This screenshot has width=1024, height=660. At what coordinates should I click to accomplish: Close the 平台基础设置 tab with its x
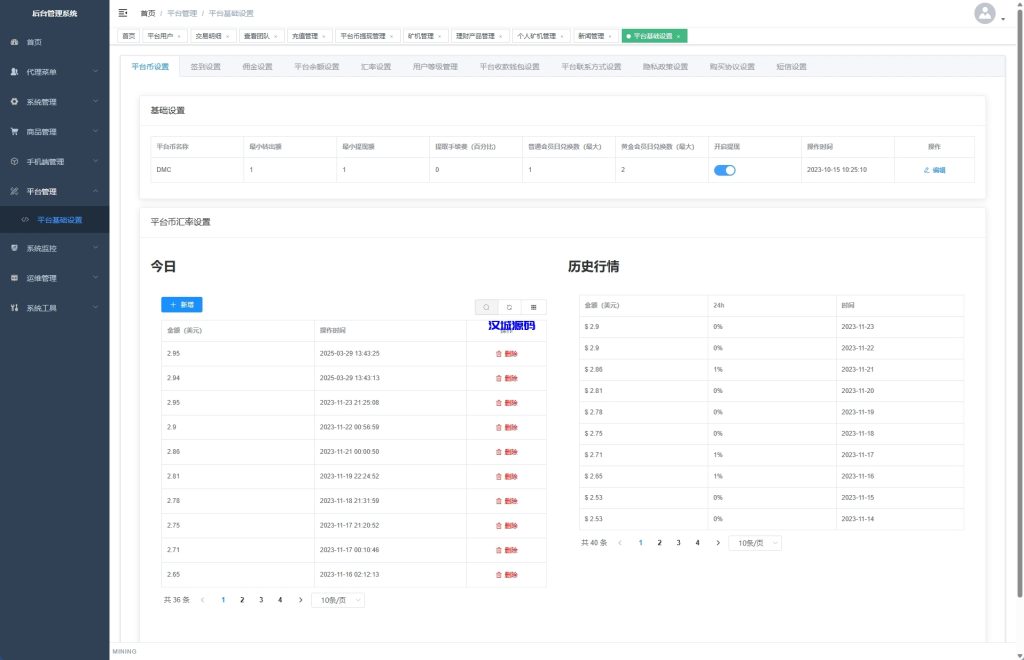coord(679,35)
